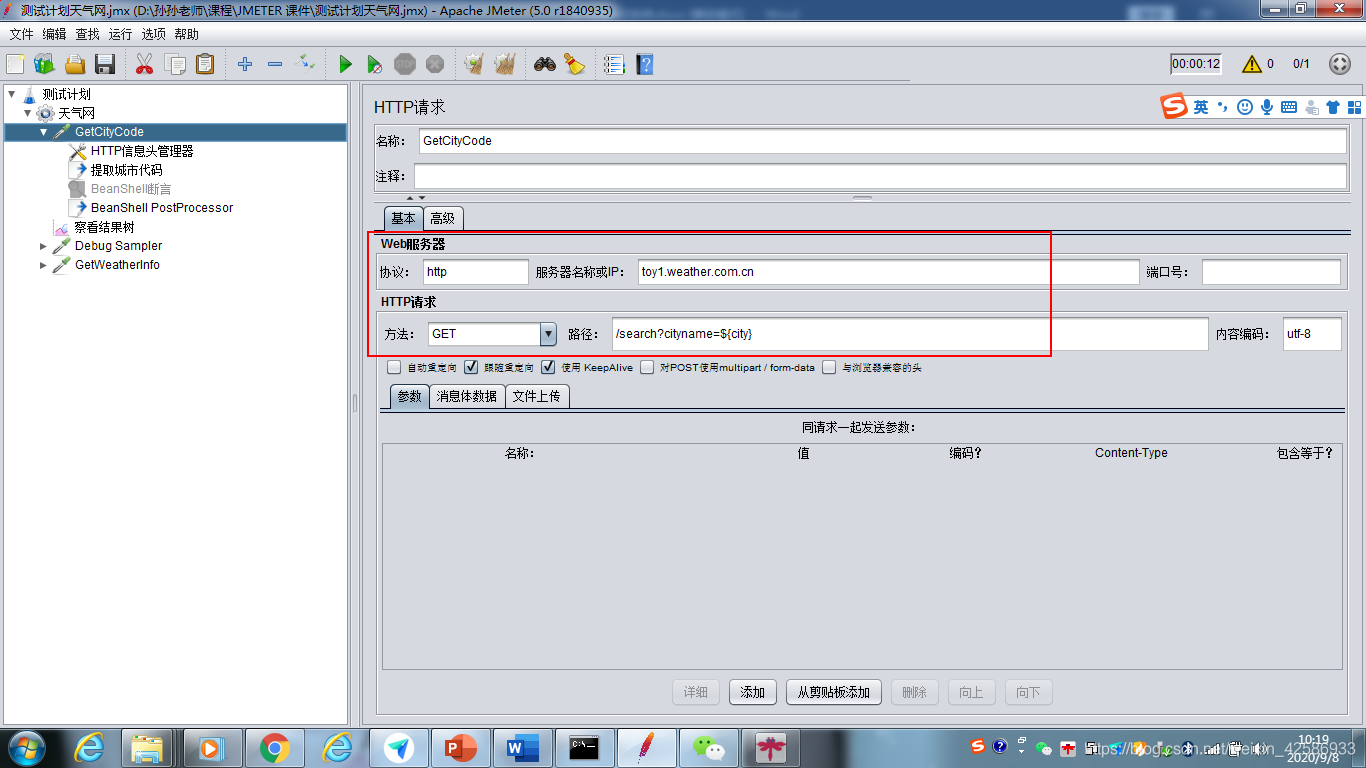Open the 文件 menu
The height and width of the screenshot is (768, 1366).
[x=21, y=34]
